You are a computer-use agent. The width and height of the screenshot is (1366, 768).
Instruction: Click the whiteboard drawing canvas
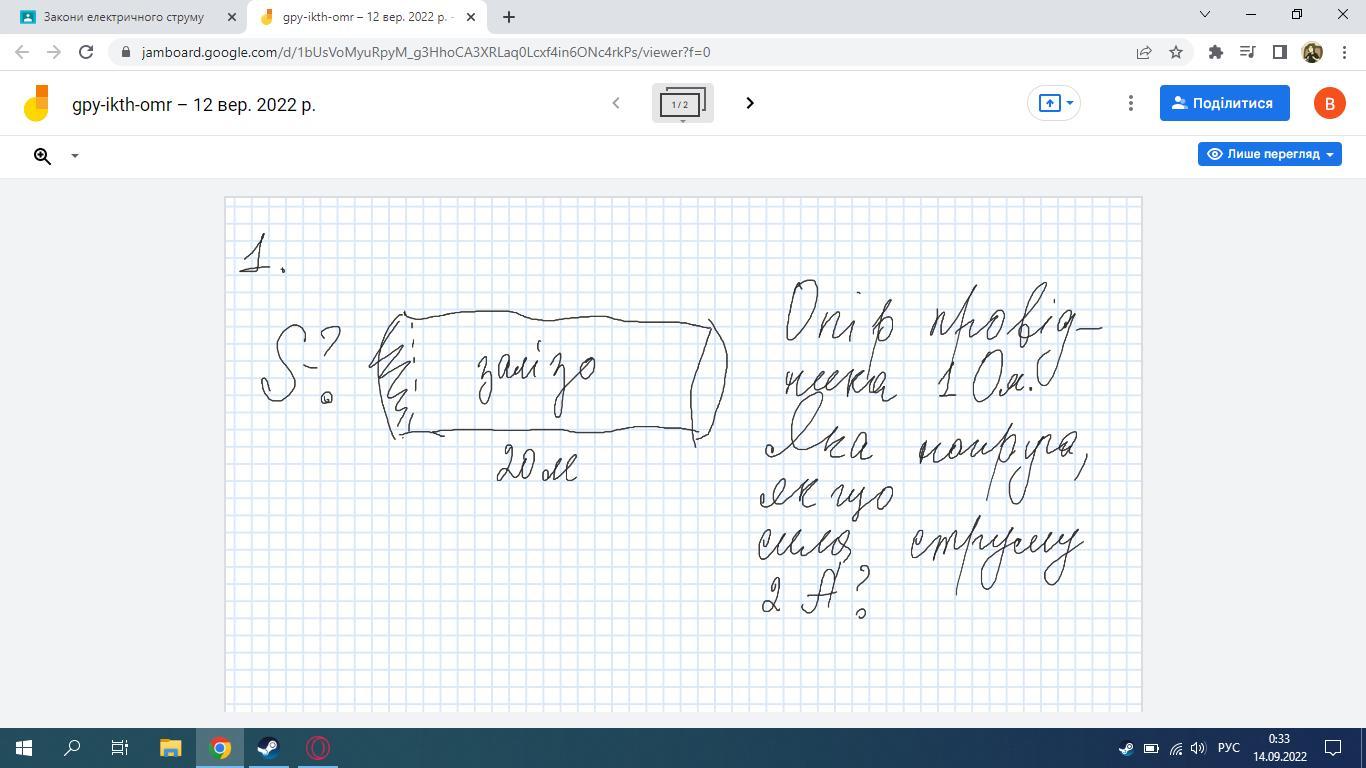[683, 454]
